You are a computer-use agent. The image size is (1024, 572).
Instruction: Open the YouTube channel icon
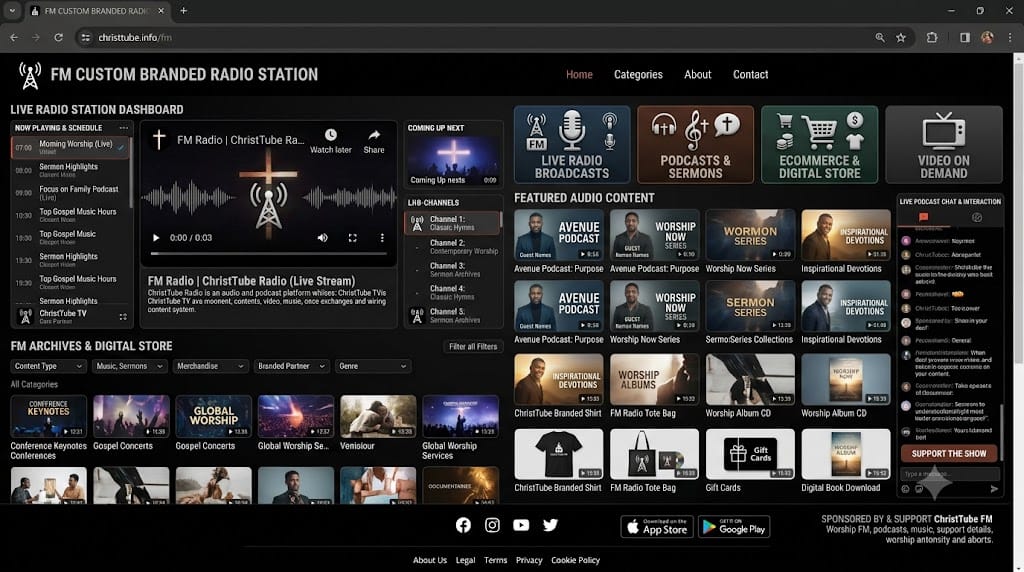(521, 525)
